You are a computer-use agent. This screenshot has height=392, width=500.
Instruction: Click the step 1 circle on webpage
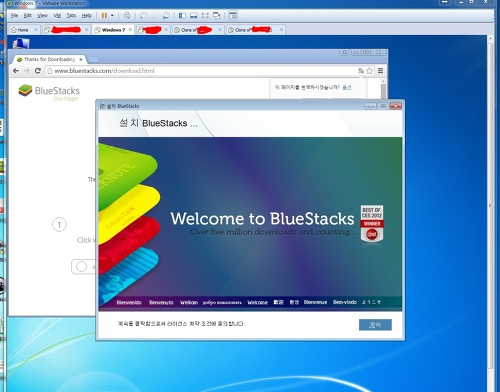tap(59, 225)
